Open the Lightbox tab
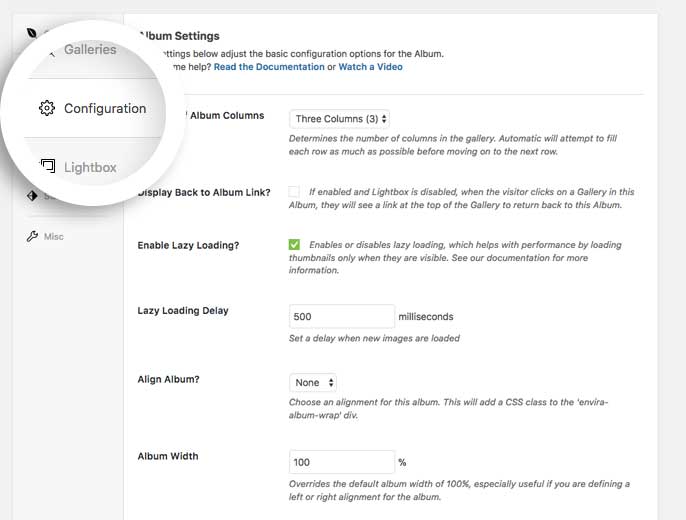The image size is (686, 520). [x=90, y=168]
